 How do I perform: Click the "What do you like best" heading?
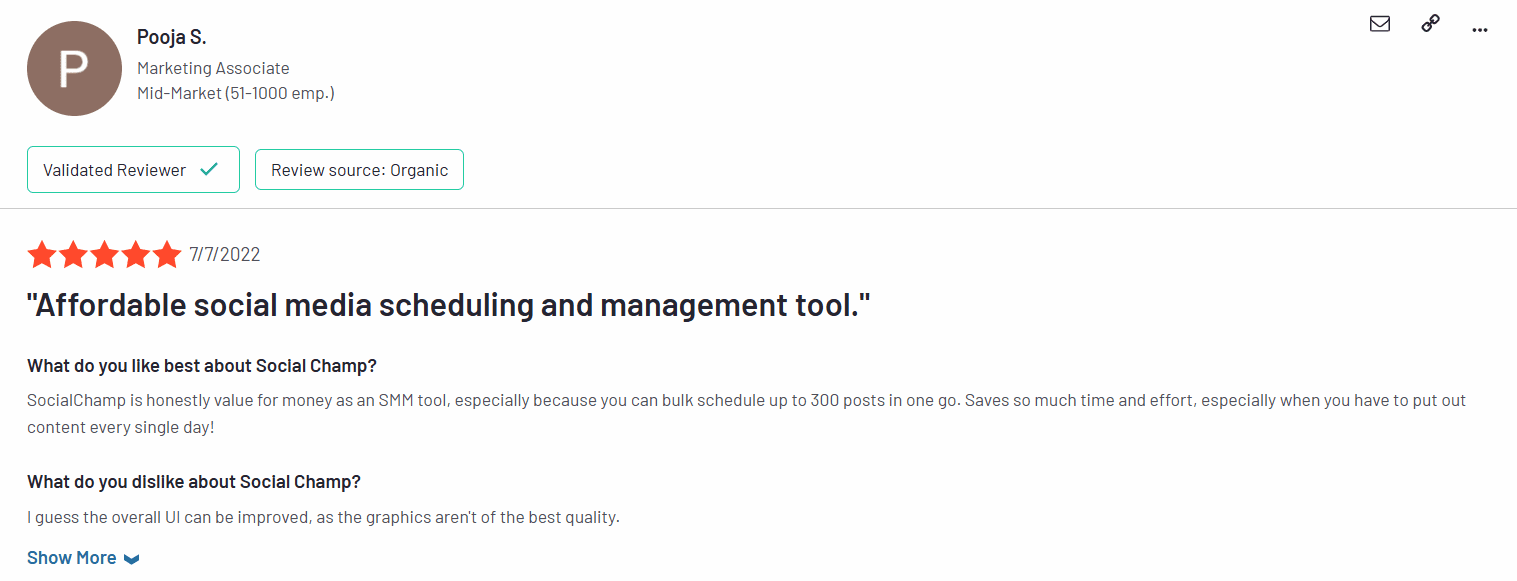pyautogui.click(x=202, y=364)
